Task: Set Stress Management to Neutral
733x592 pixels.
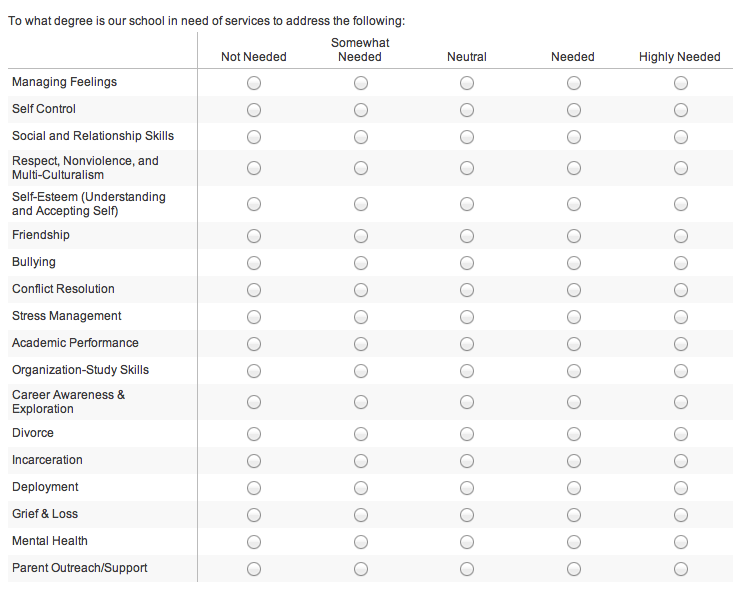Action: (467, 317)
